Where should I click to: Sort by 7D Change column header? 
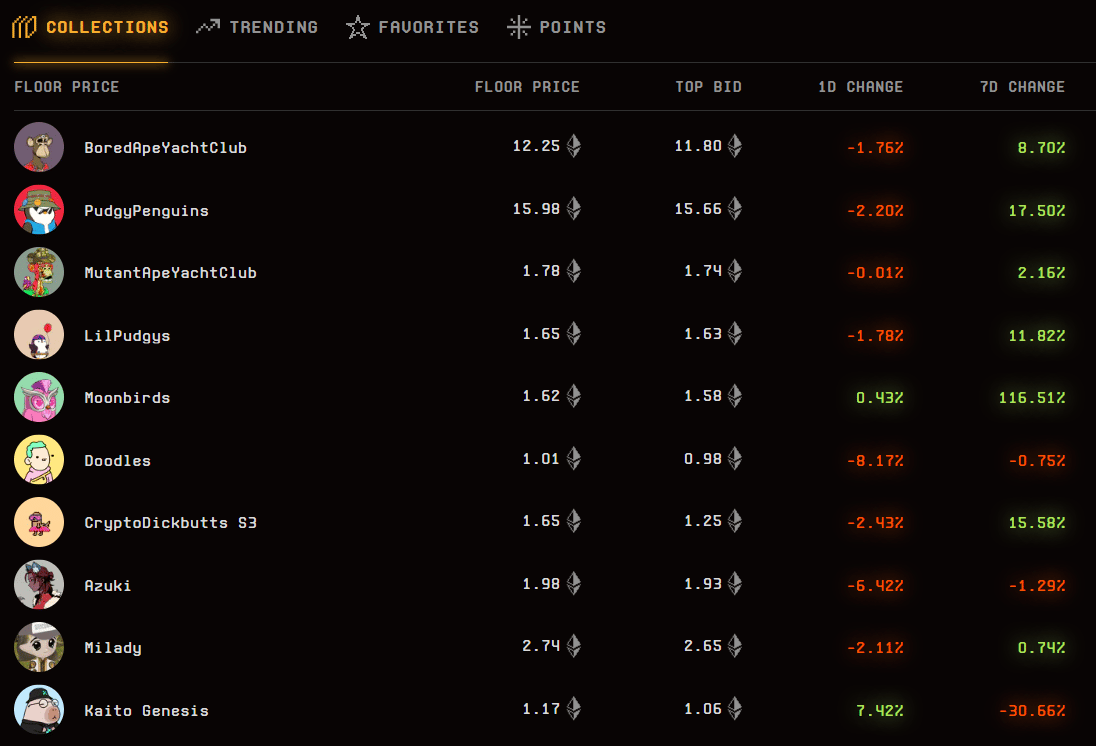click(1022, 87)
